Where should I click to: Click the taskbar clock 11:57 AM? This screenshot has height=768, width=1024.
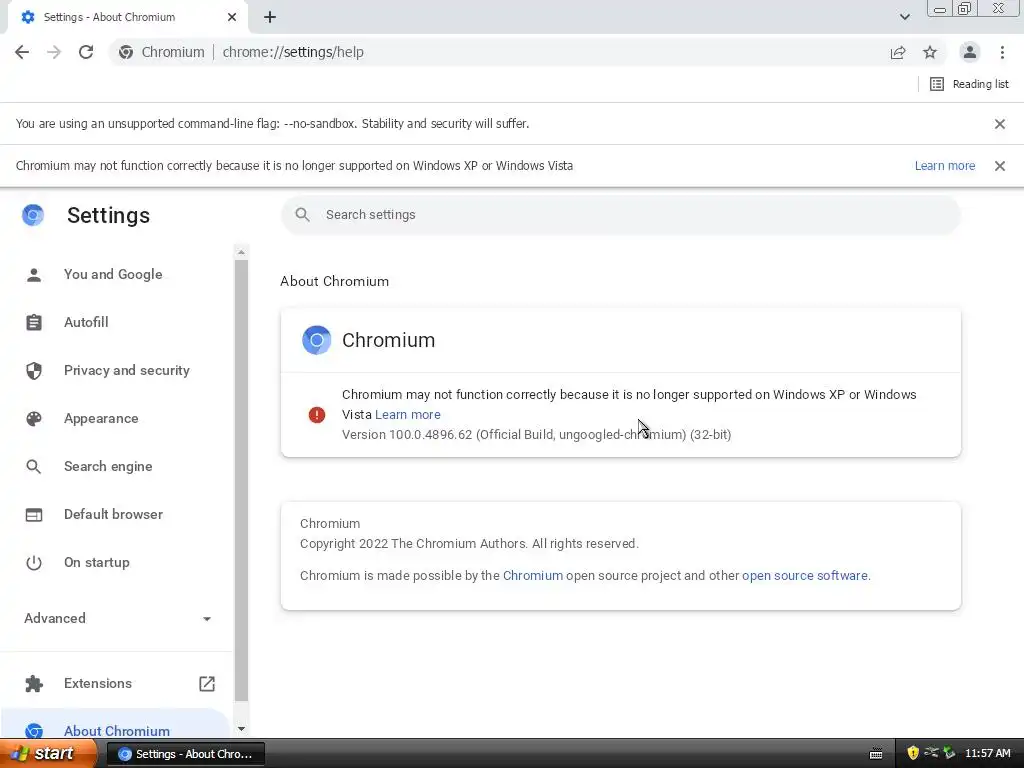[x=987, y=754]
